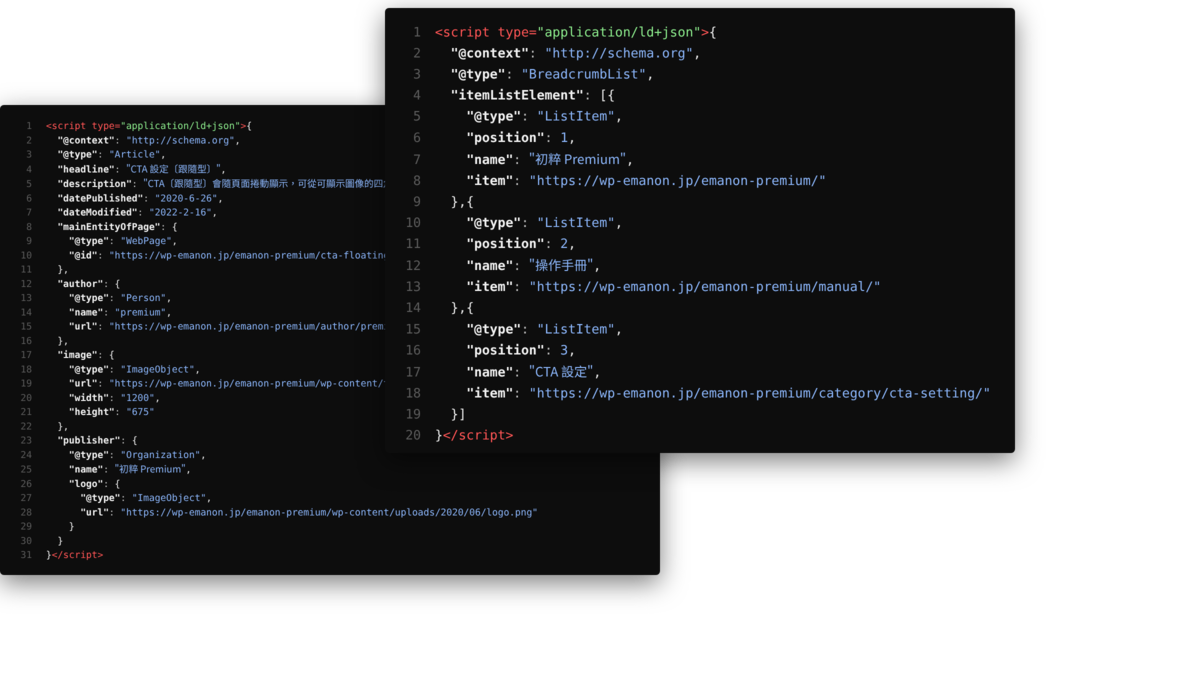Click position value 1 in breadcrumb code

coord(564,138)
